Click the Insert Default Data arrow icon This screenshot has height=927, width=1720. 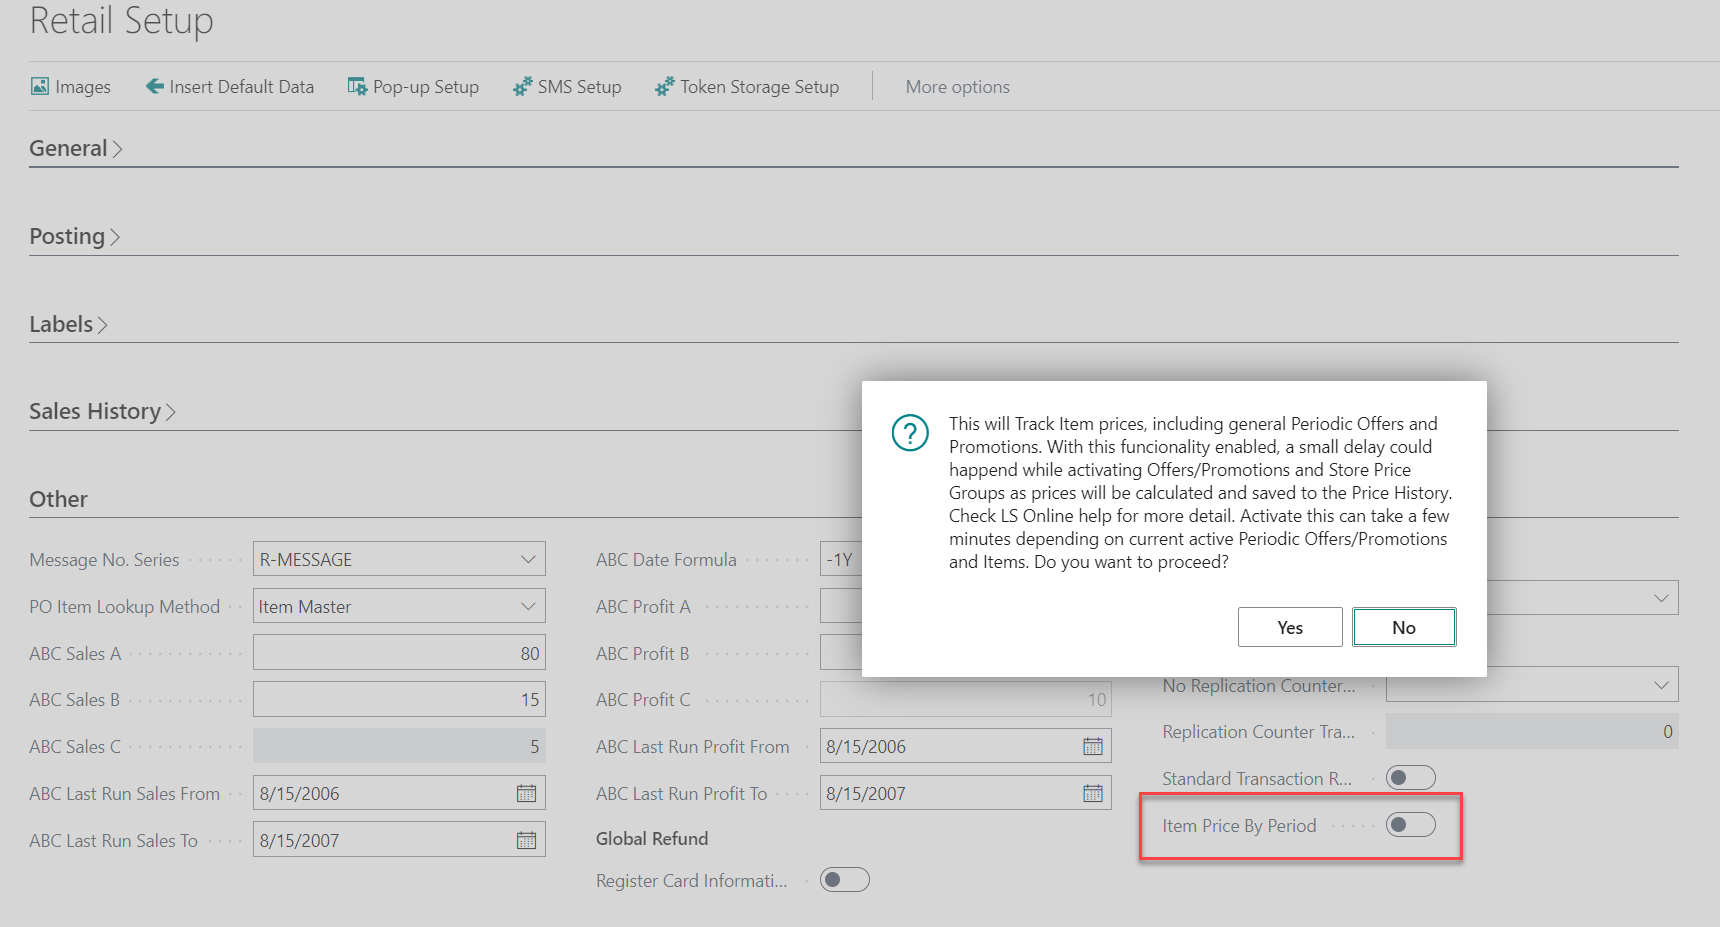155,87
